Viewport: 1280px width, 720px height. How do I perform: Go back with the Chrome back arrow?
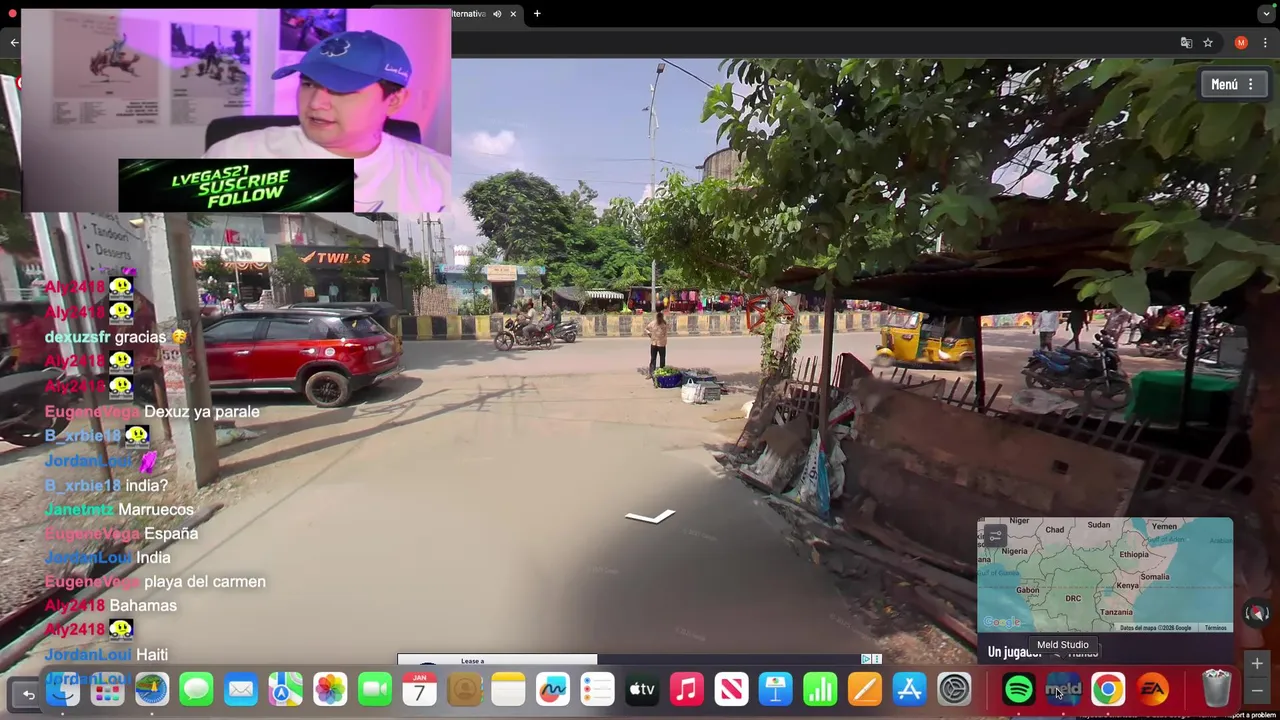click(x=14, y=42)
